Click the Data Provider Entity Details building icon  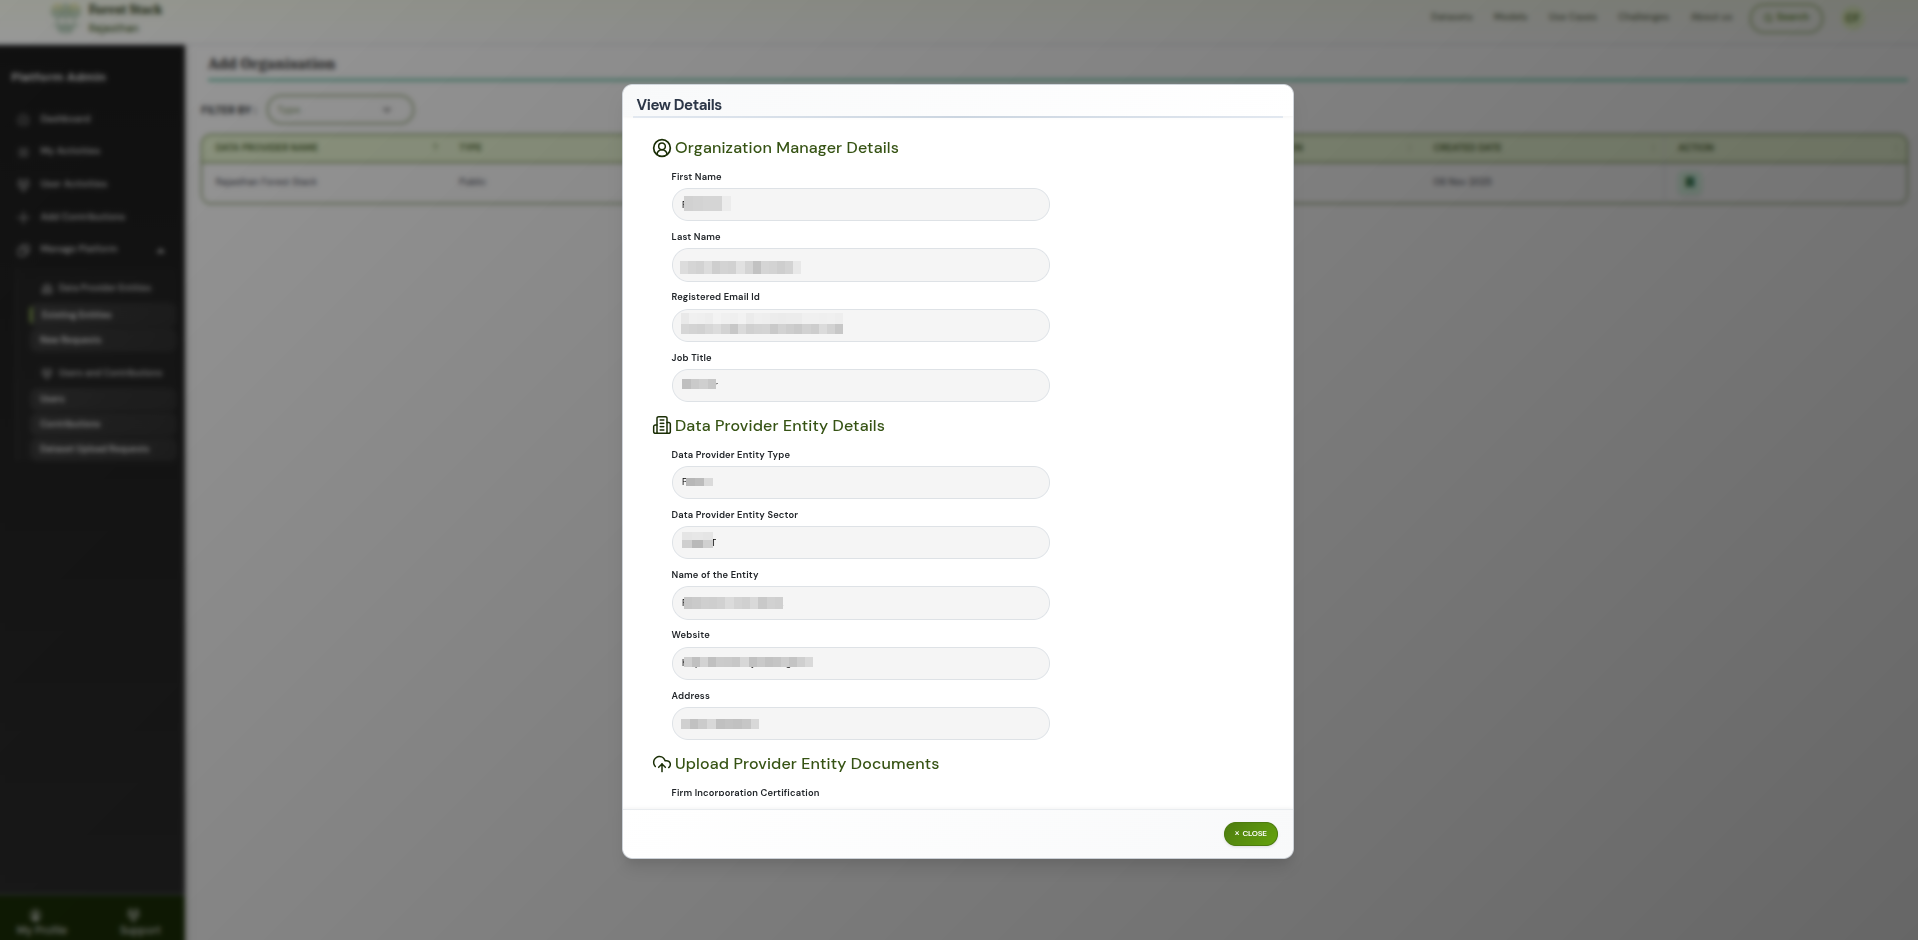(x=661, y=426)
